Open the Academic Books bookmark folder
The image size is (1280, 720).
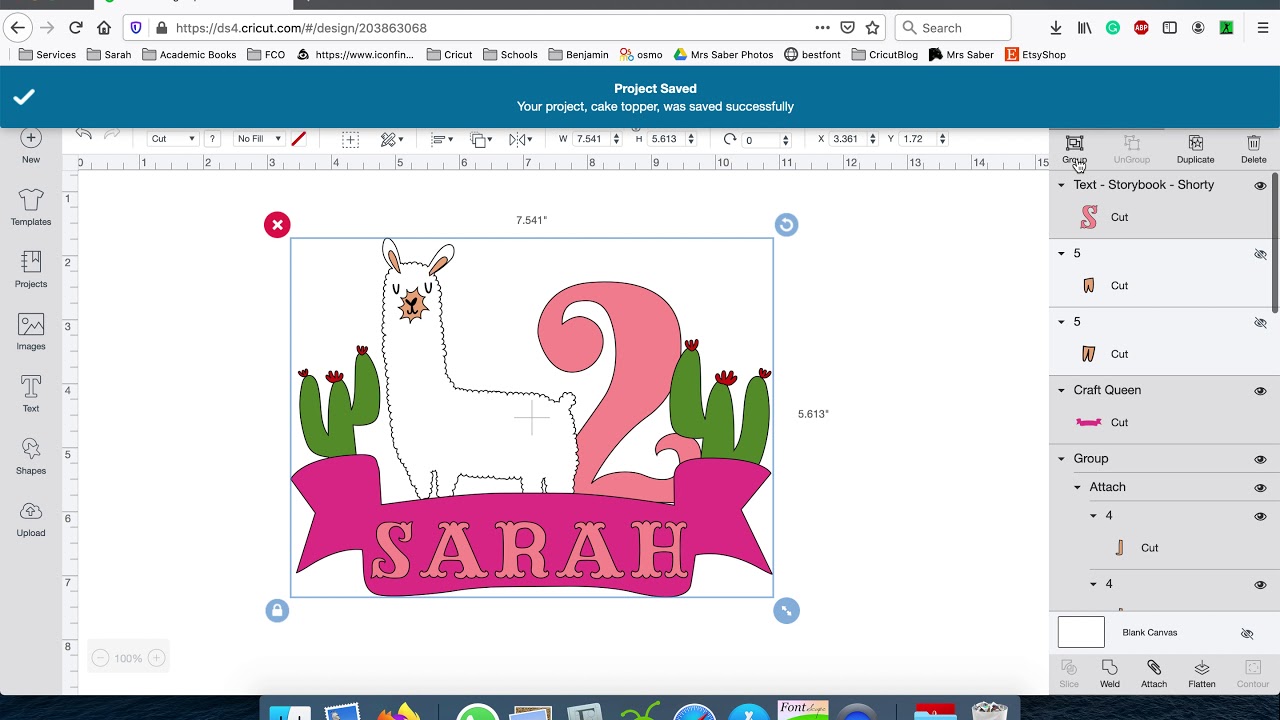[x=189, y=55]
